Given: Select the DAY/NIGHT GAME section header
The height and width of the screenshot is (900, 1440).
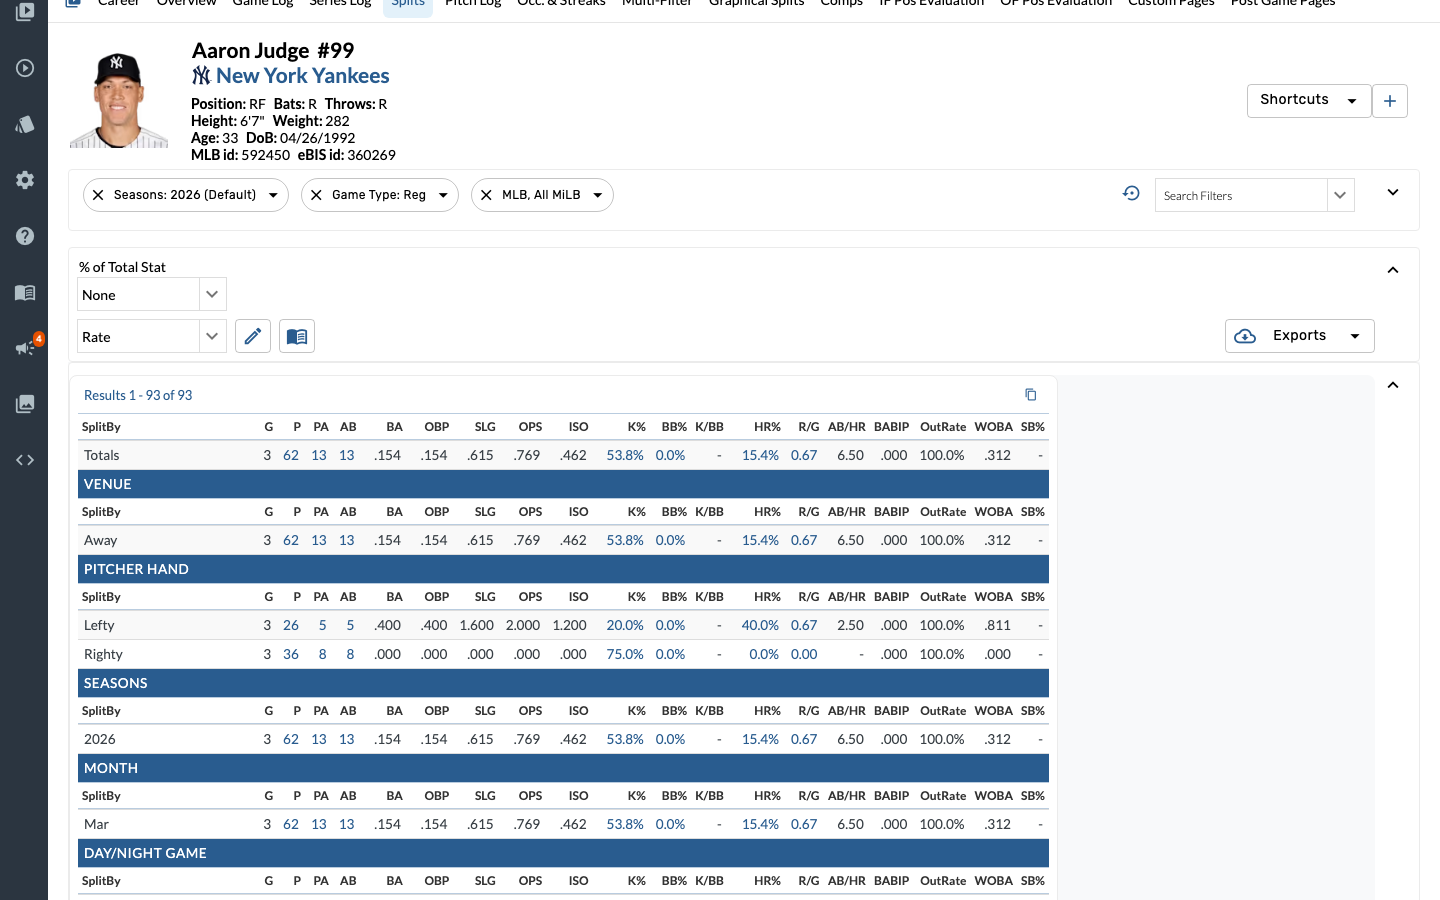Looking at the screenshot, I should click(563, 853).
